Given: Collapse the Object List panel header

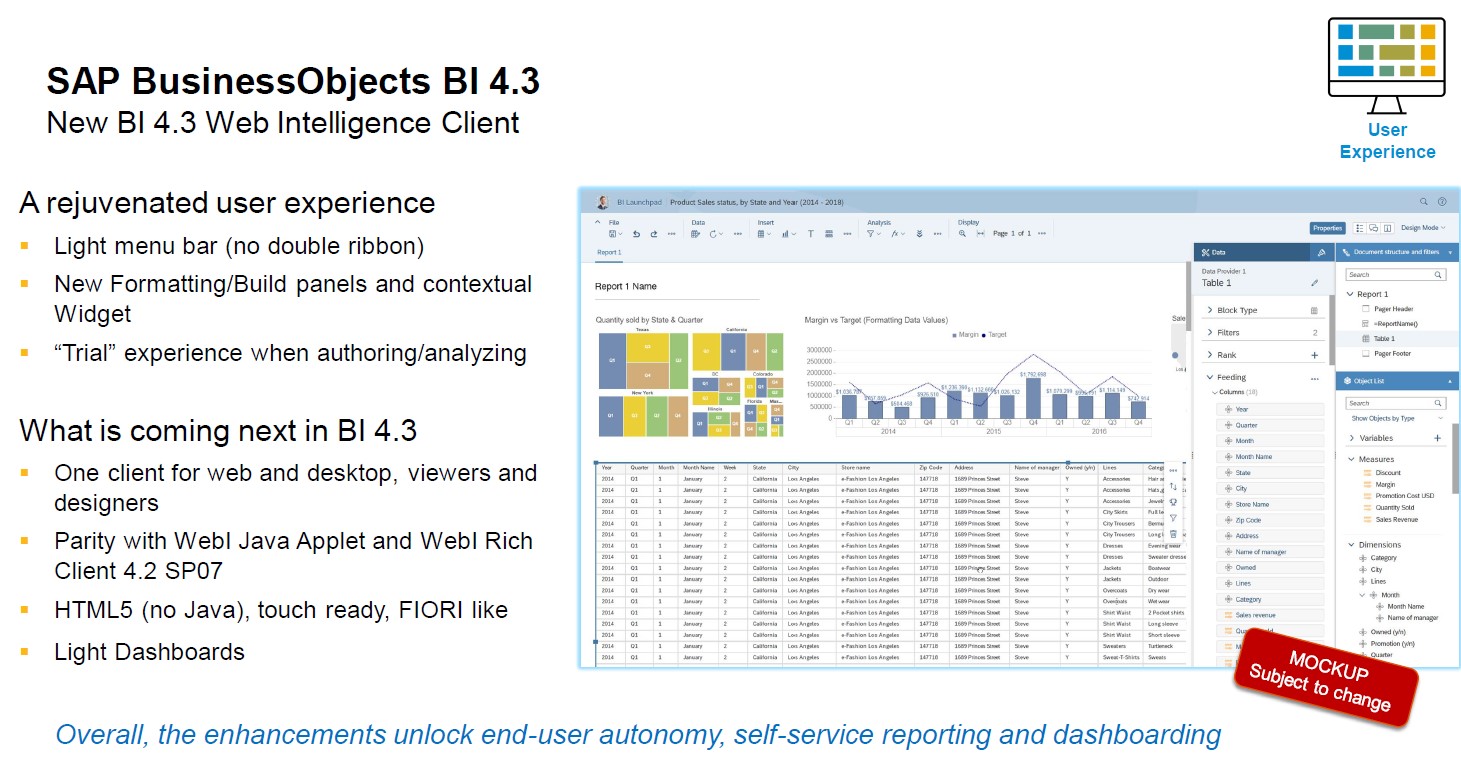Looking at the screenshot, I should click(1450, 381).
